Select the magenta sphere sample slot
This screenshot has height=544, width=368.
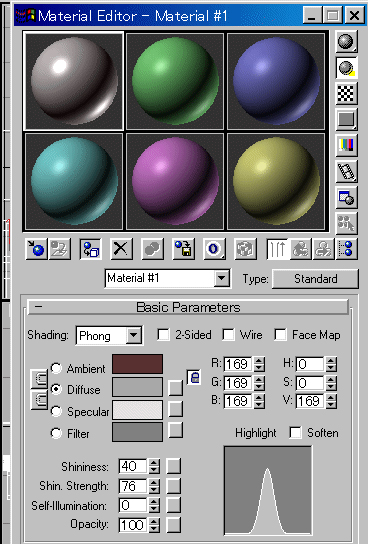(x=175, y=181)
